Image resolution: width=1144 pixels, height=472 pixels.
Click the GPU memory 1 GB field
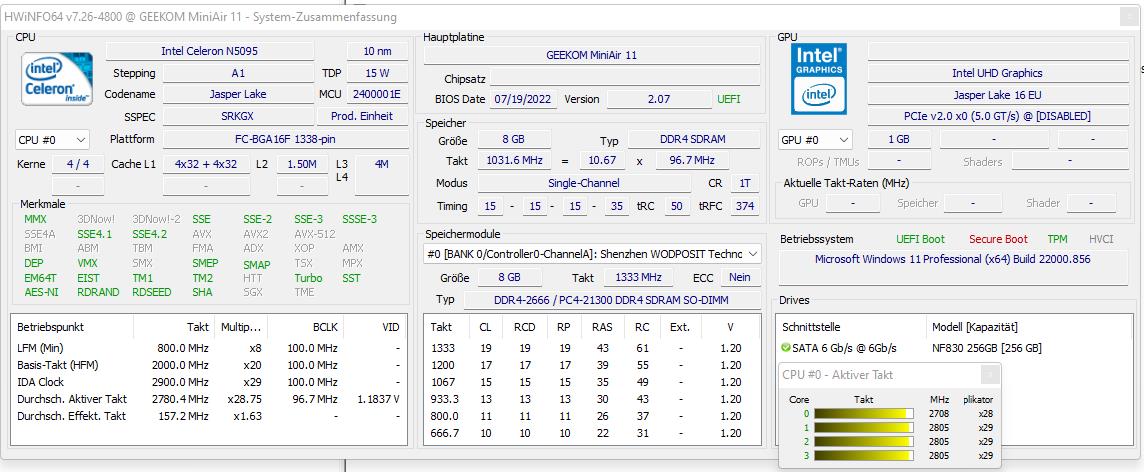pos(899,139)
